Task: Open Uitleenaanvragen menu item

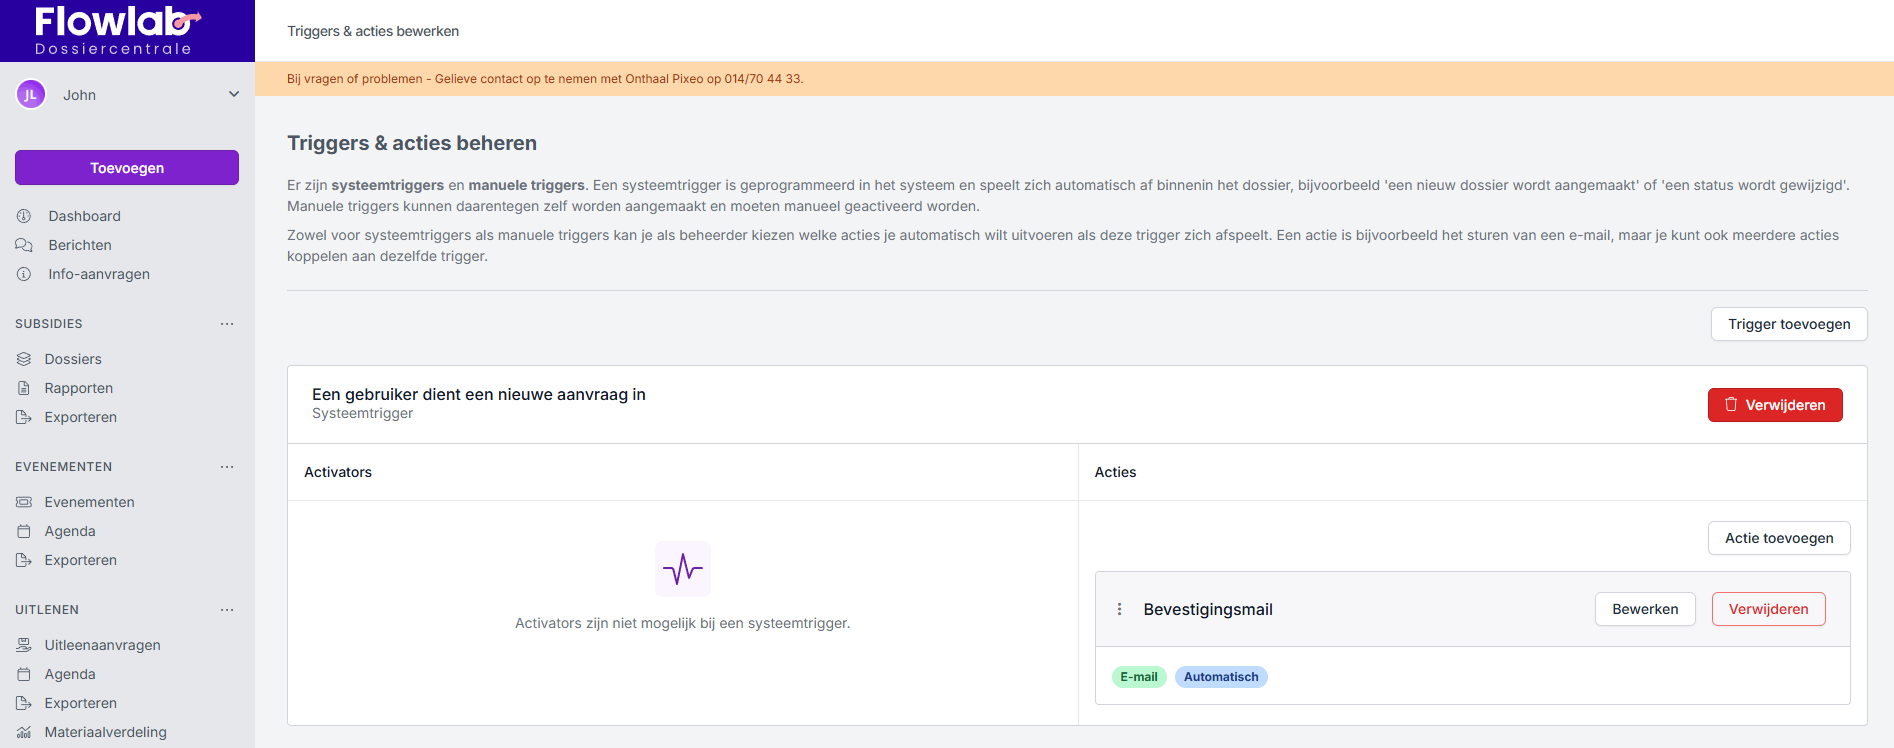Action: pos(102,645)
